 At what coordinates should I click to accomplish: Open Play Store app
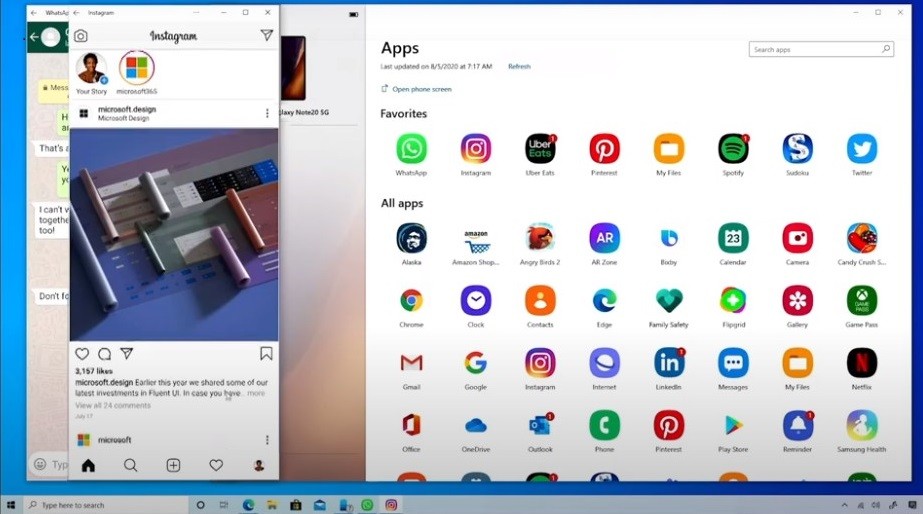(x=733, y=426)
